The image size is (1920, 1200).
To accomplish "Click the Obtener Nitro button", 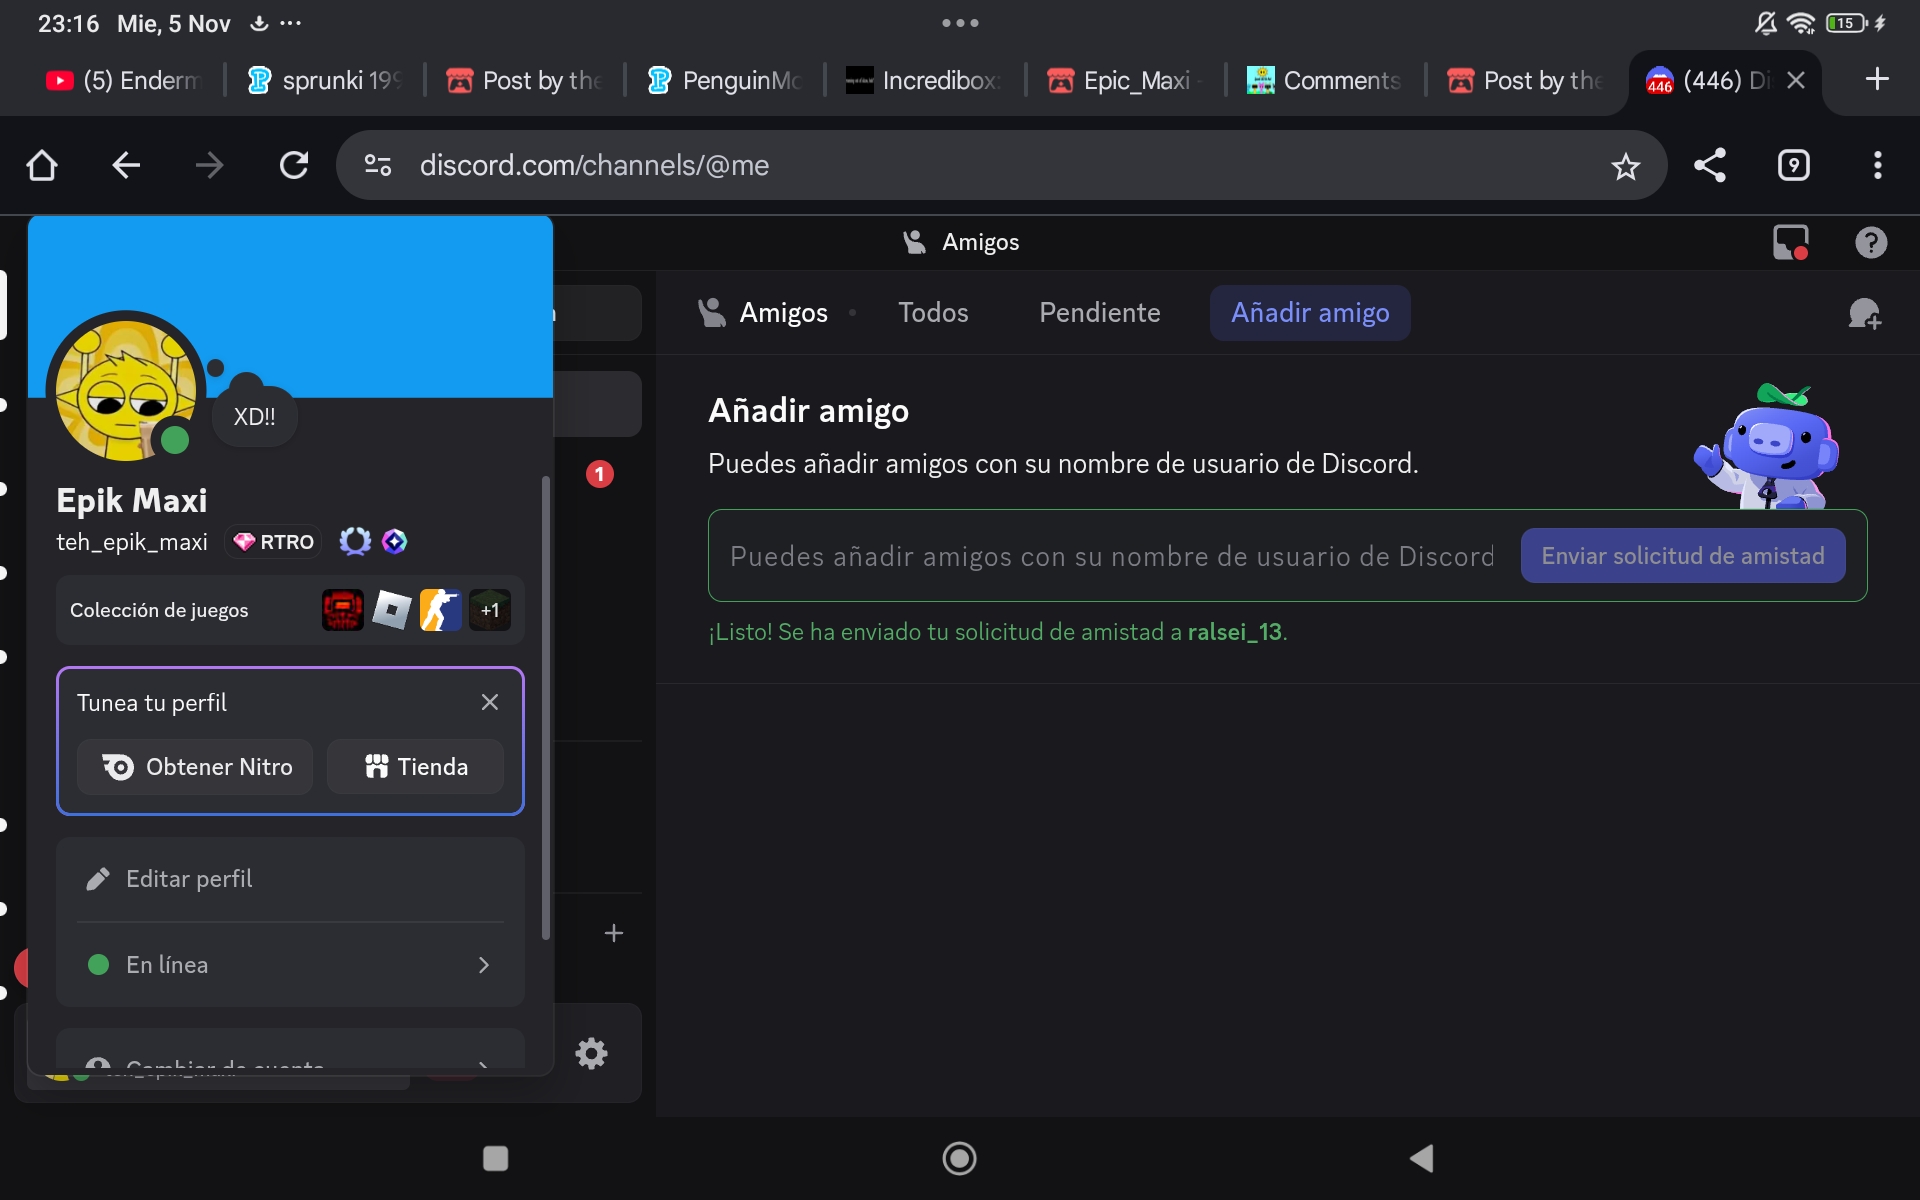I will click(196, 767).
